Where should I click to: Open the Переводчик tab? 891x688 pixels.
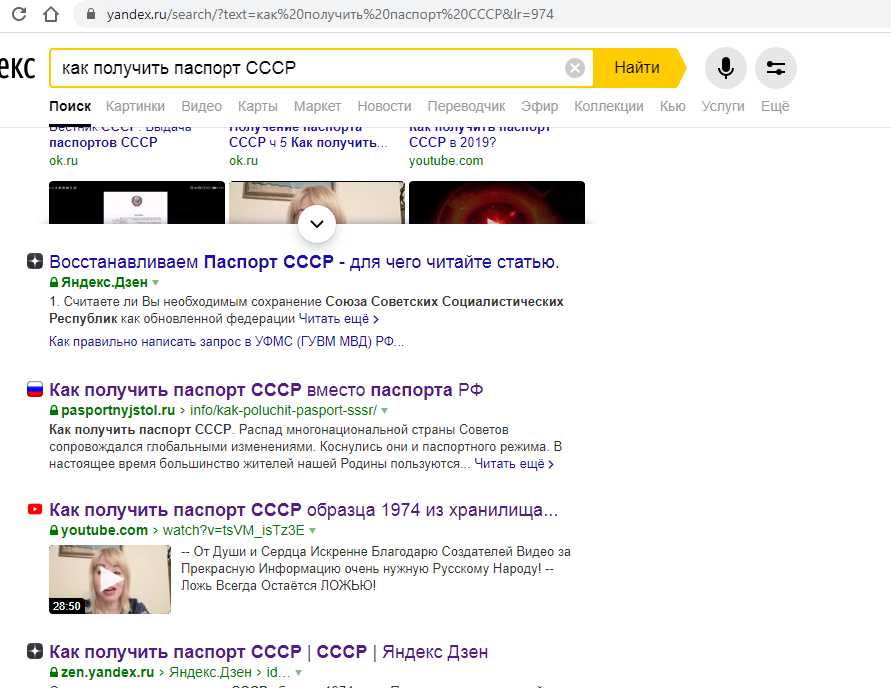point(466,106)
